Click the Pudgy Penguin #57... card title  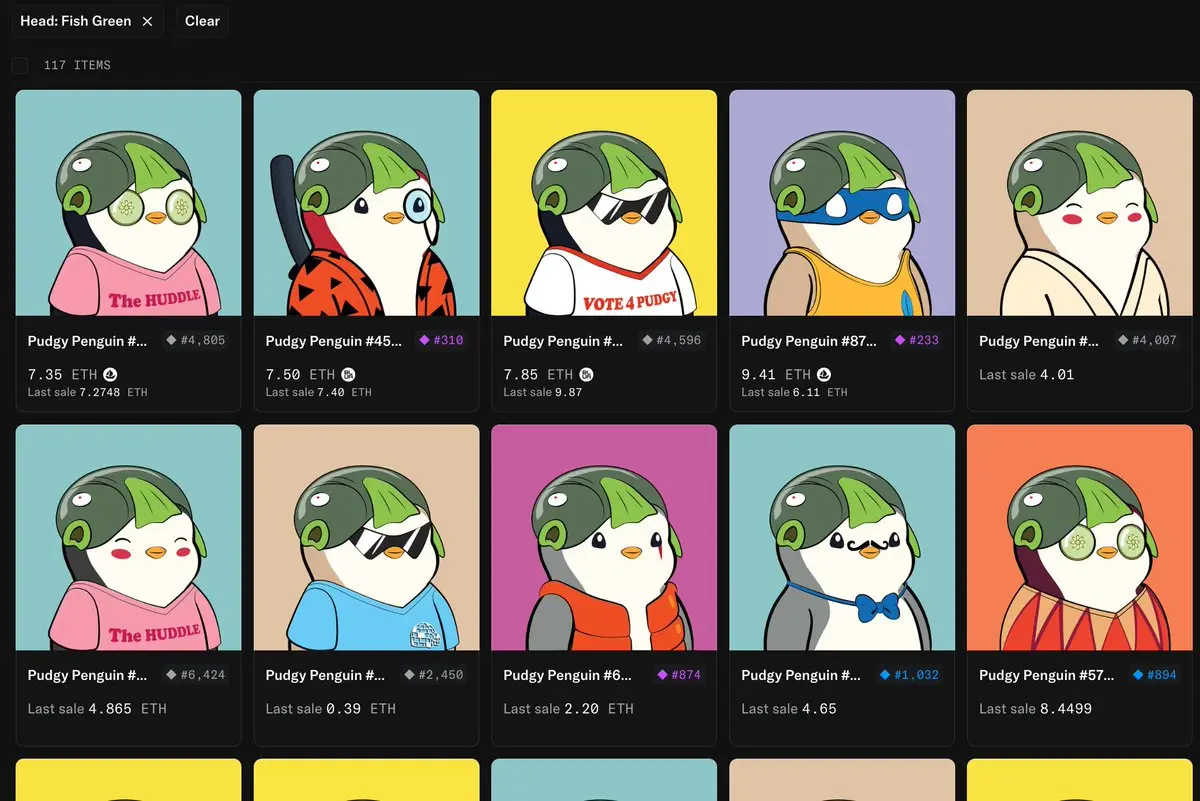(1047, 676)
